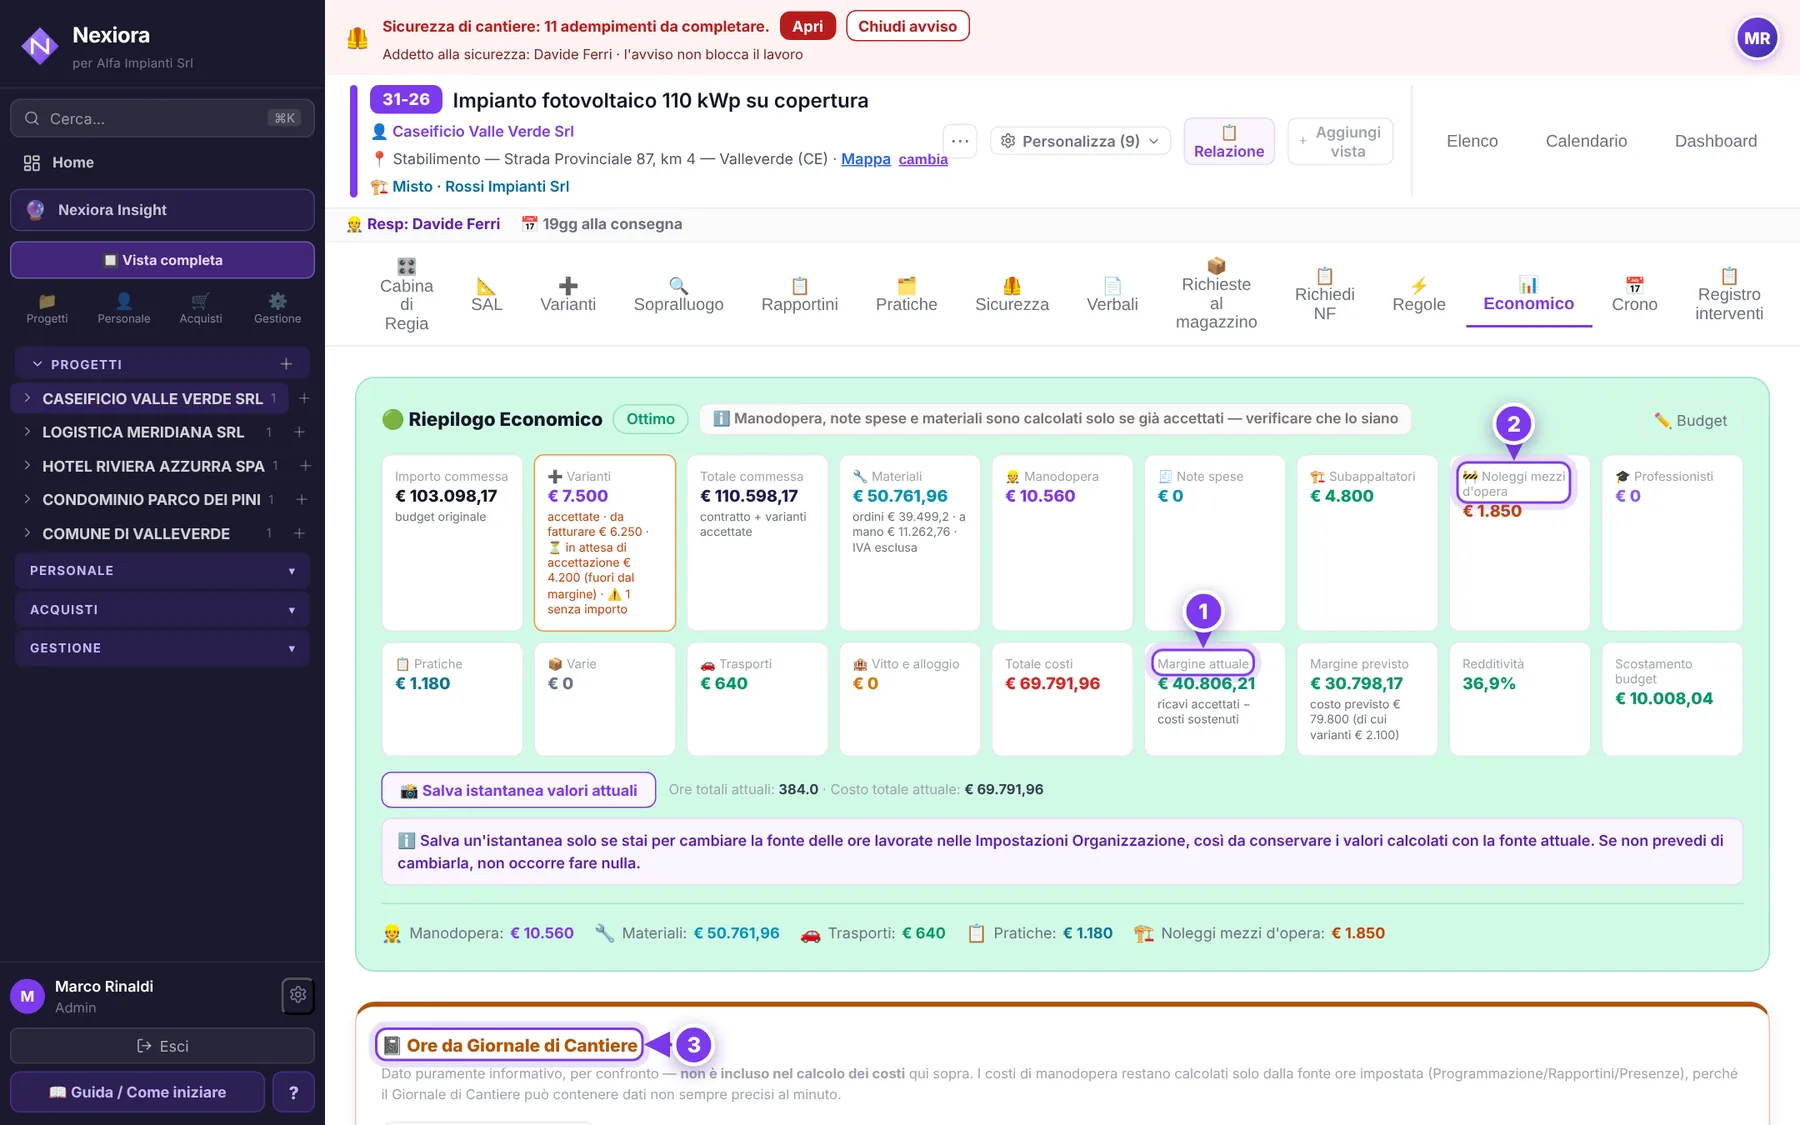Click the three-dots more options button

(960, 141)
